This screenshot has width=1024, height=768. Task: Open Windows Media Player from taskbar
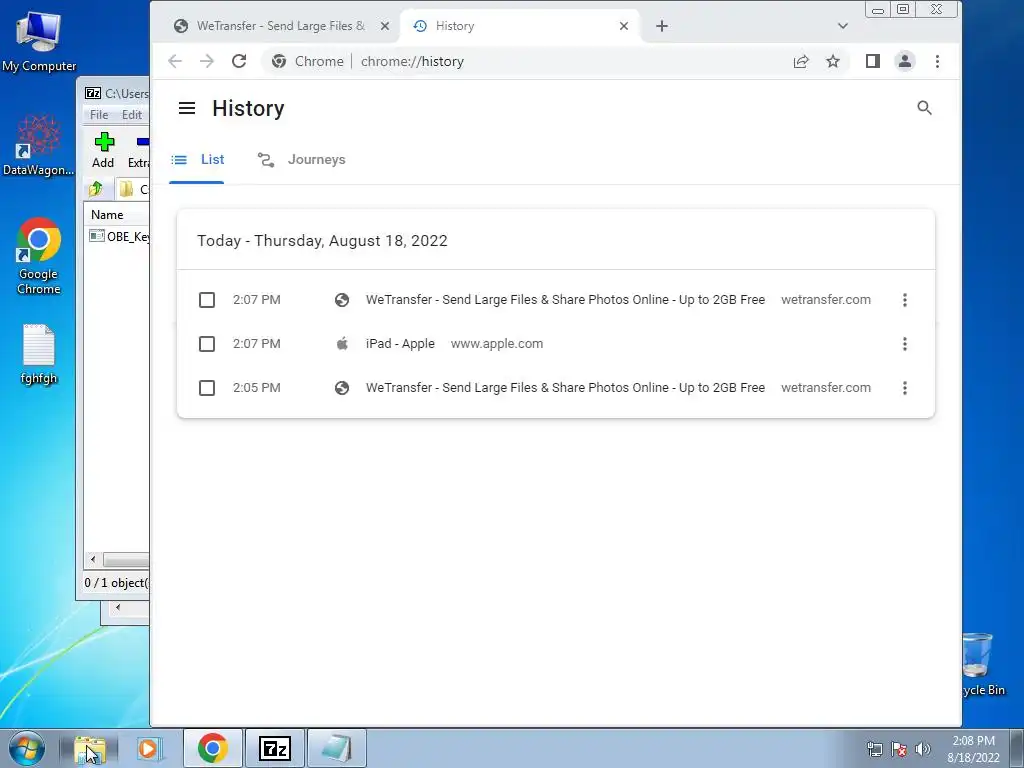point(148,748)
